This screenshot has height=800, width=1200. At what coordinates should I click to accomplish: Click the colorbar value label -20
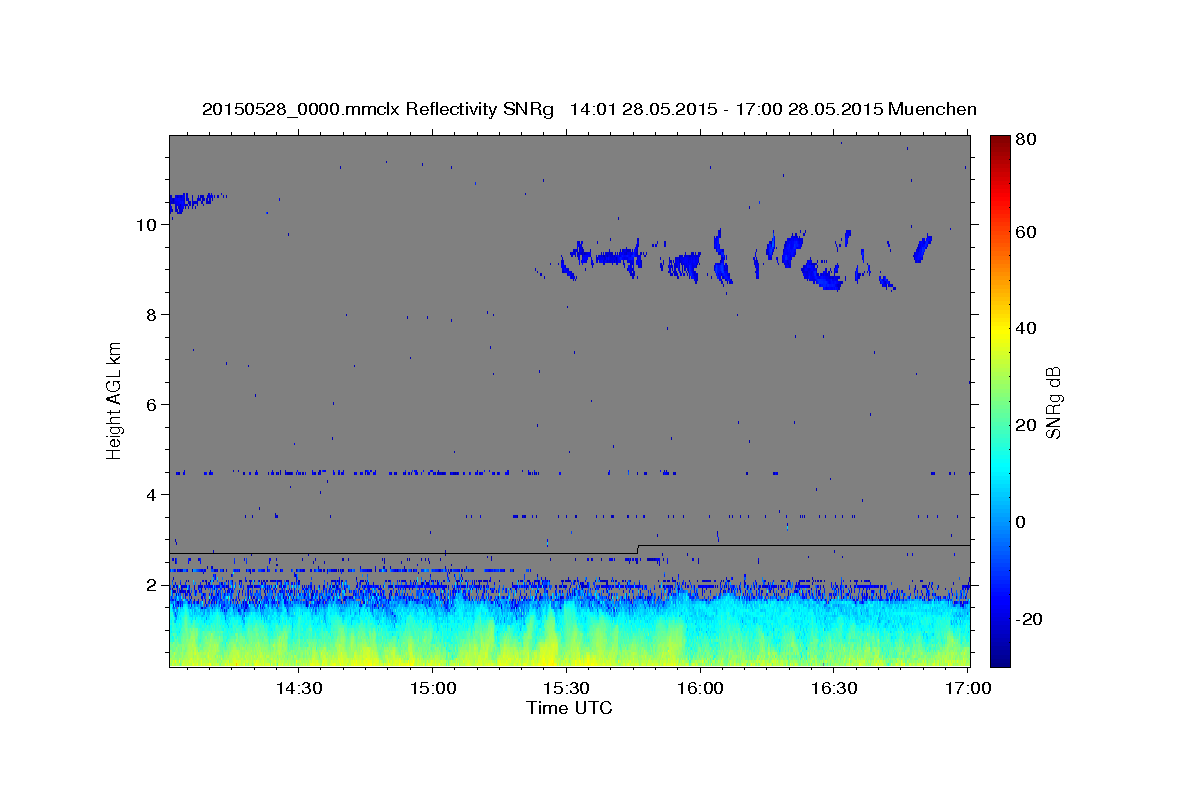tap(1031, 619)
